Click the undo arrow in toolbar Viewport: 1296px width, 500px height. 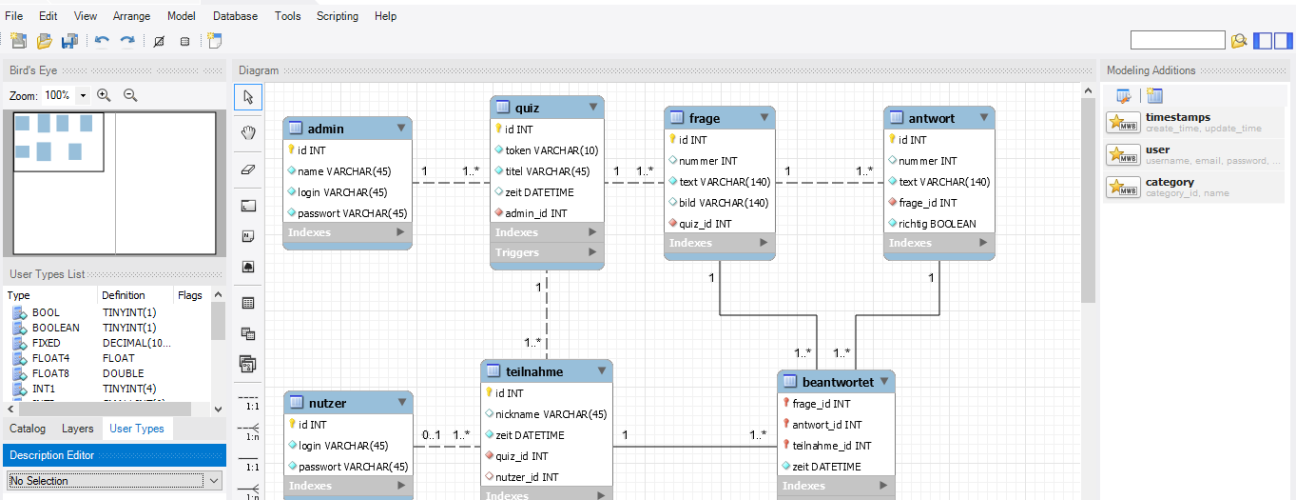(102, 41)
